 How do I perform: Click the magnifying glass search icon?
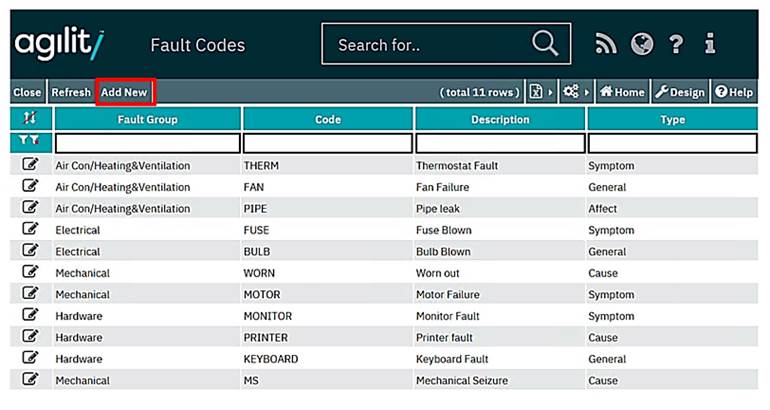tap(544, 44)
